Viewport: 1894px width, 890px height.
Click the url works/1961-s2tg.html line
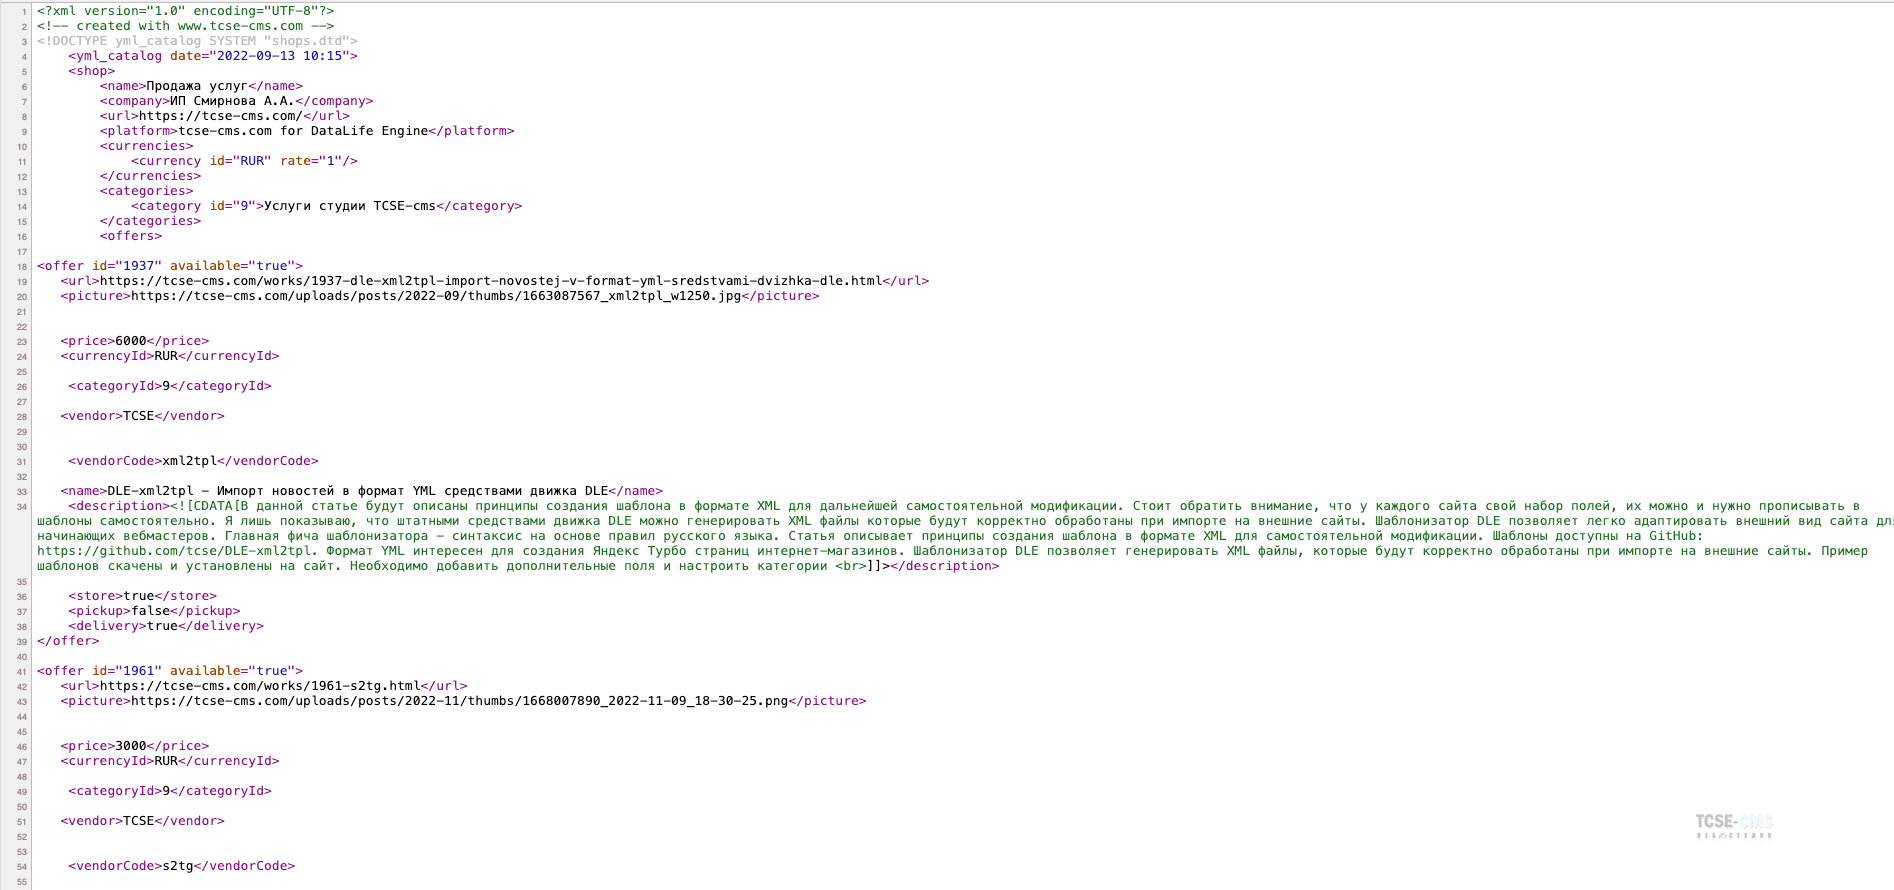point(264,686)
